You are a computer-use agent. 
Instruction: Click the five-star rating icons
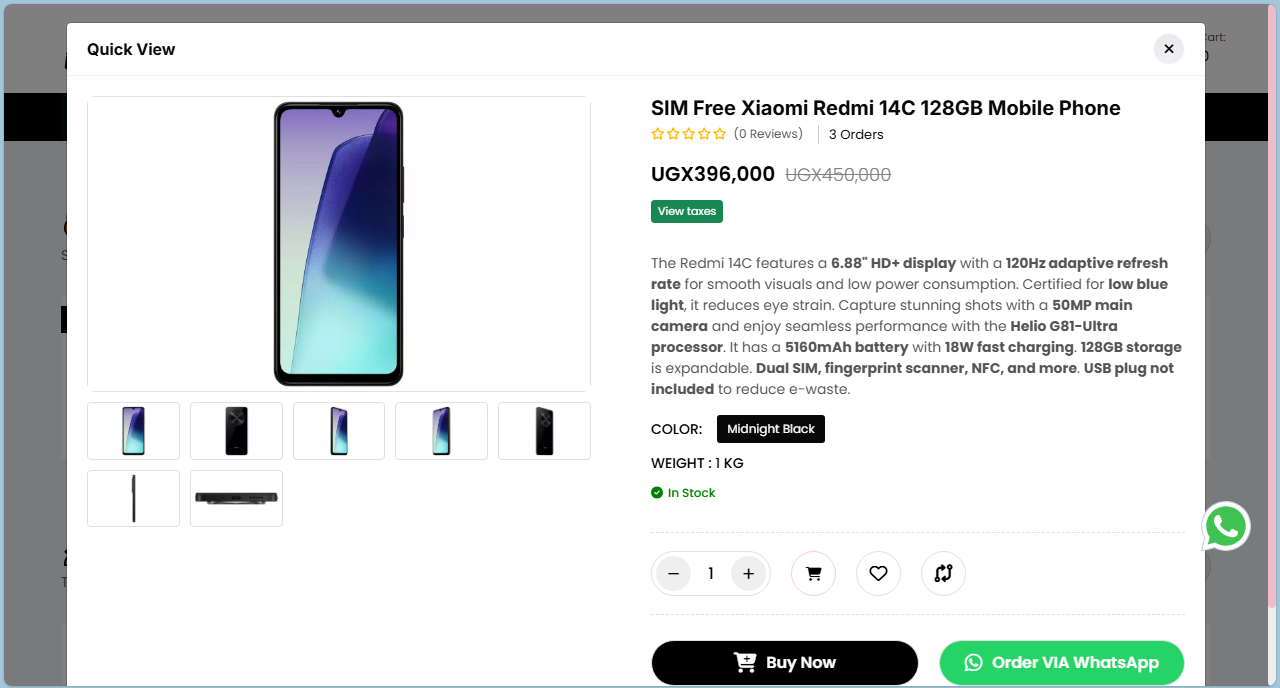click(x=689, y=134)
